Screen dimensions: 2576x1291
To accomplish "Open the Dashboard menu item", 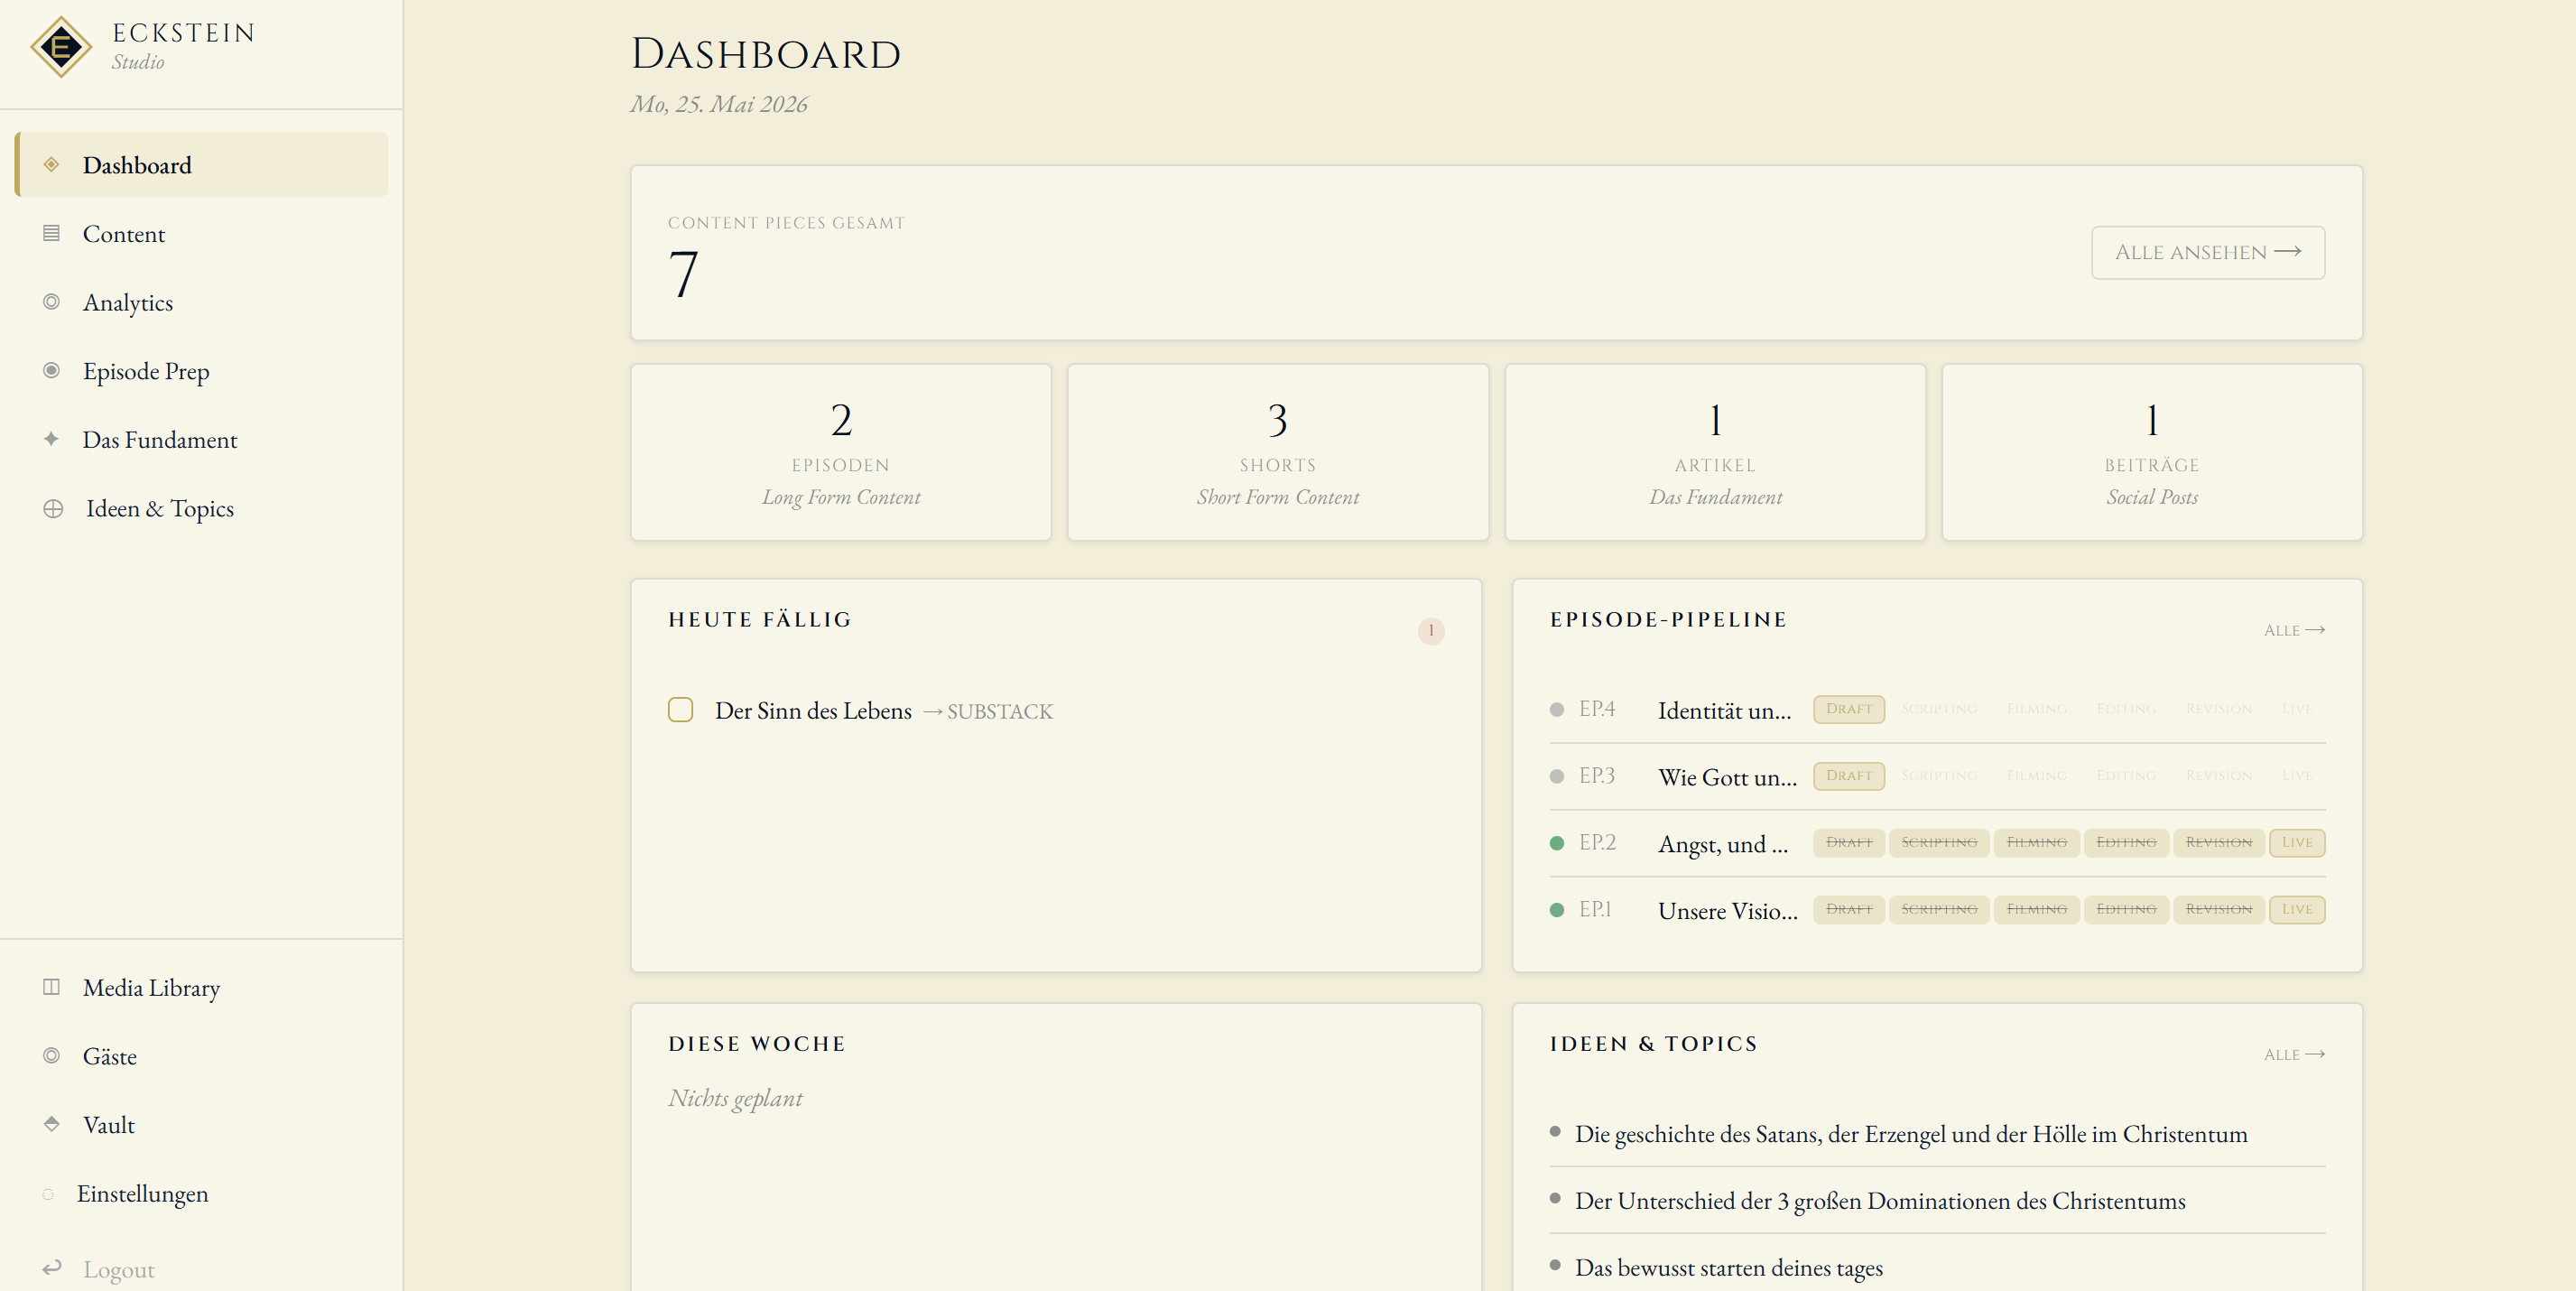I will 202,164.
